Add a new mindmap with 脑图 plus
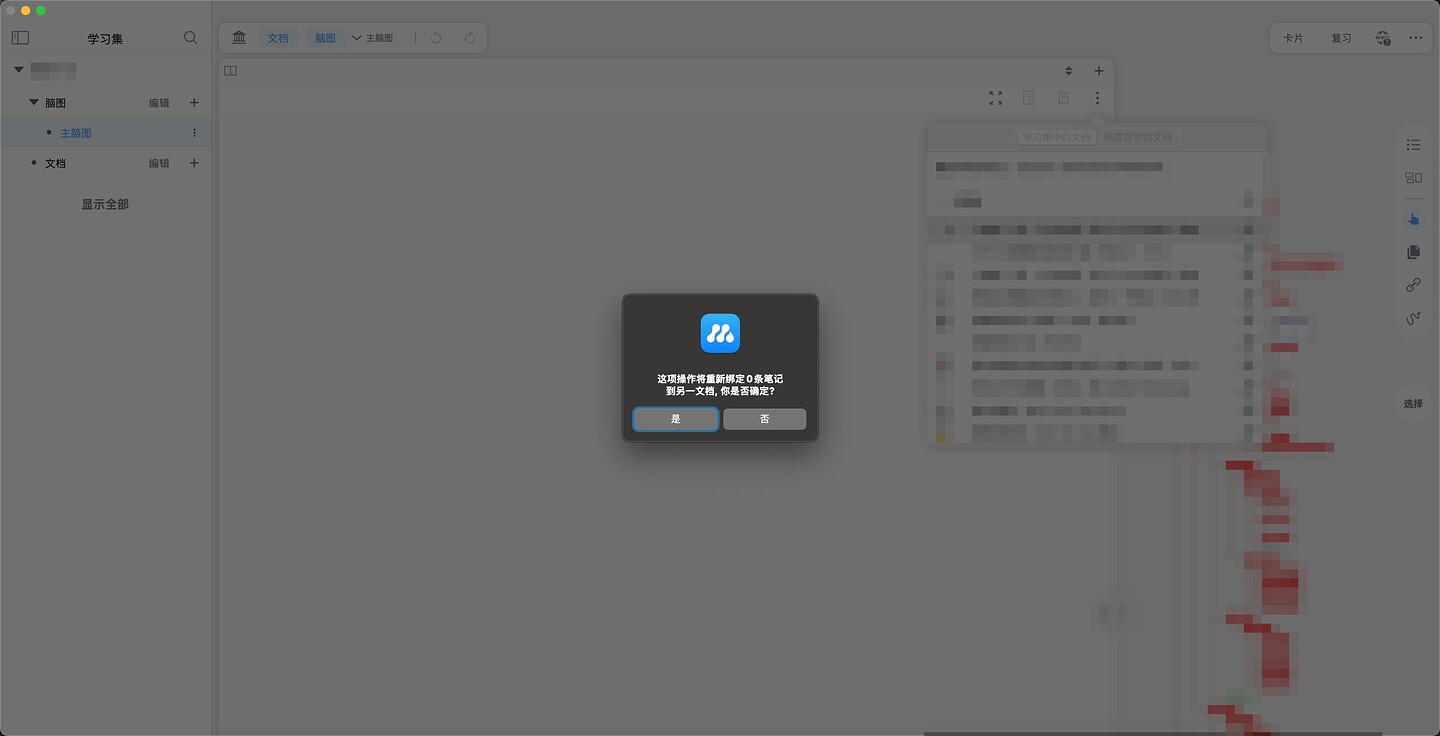The image size is (1440, 736). pos(194,103)
